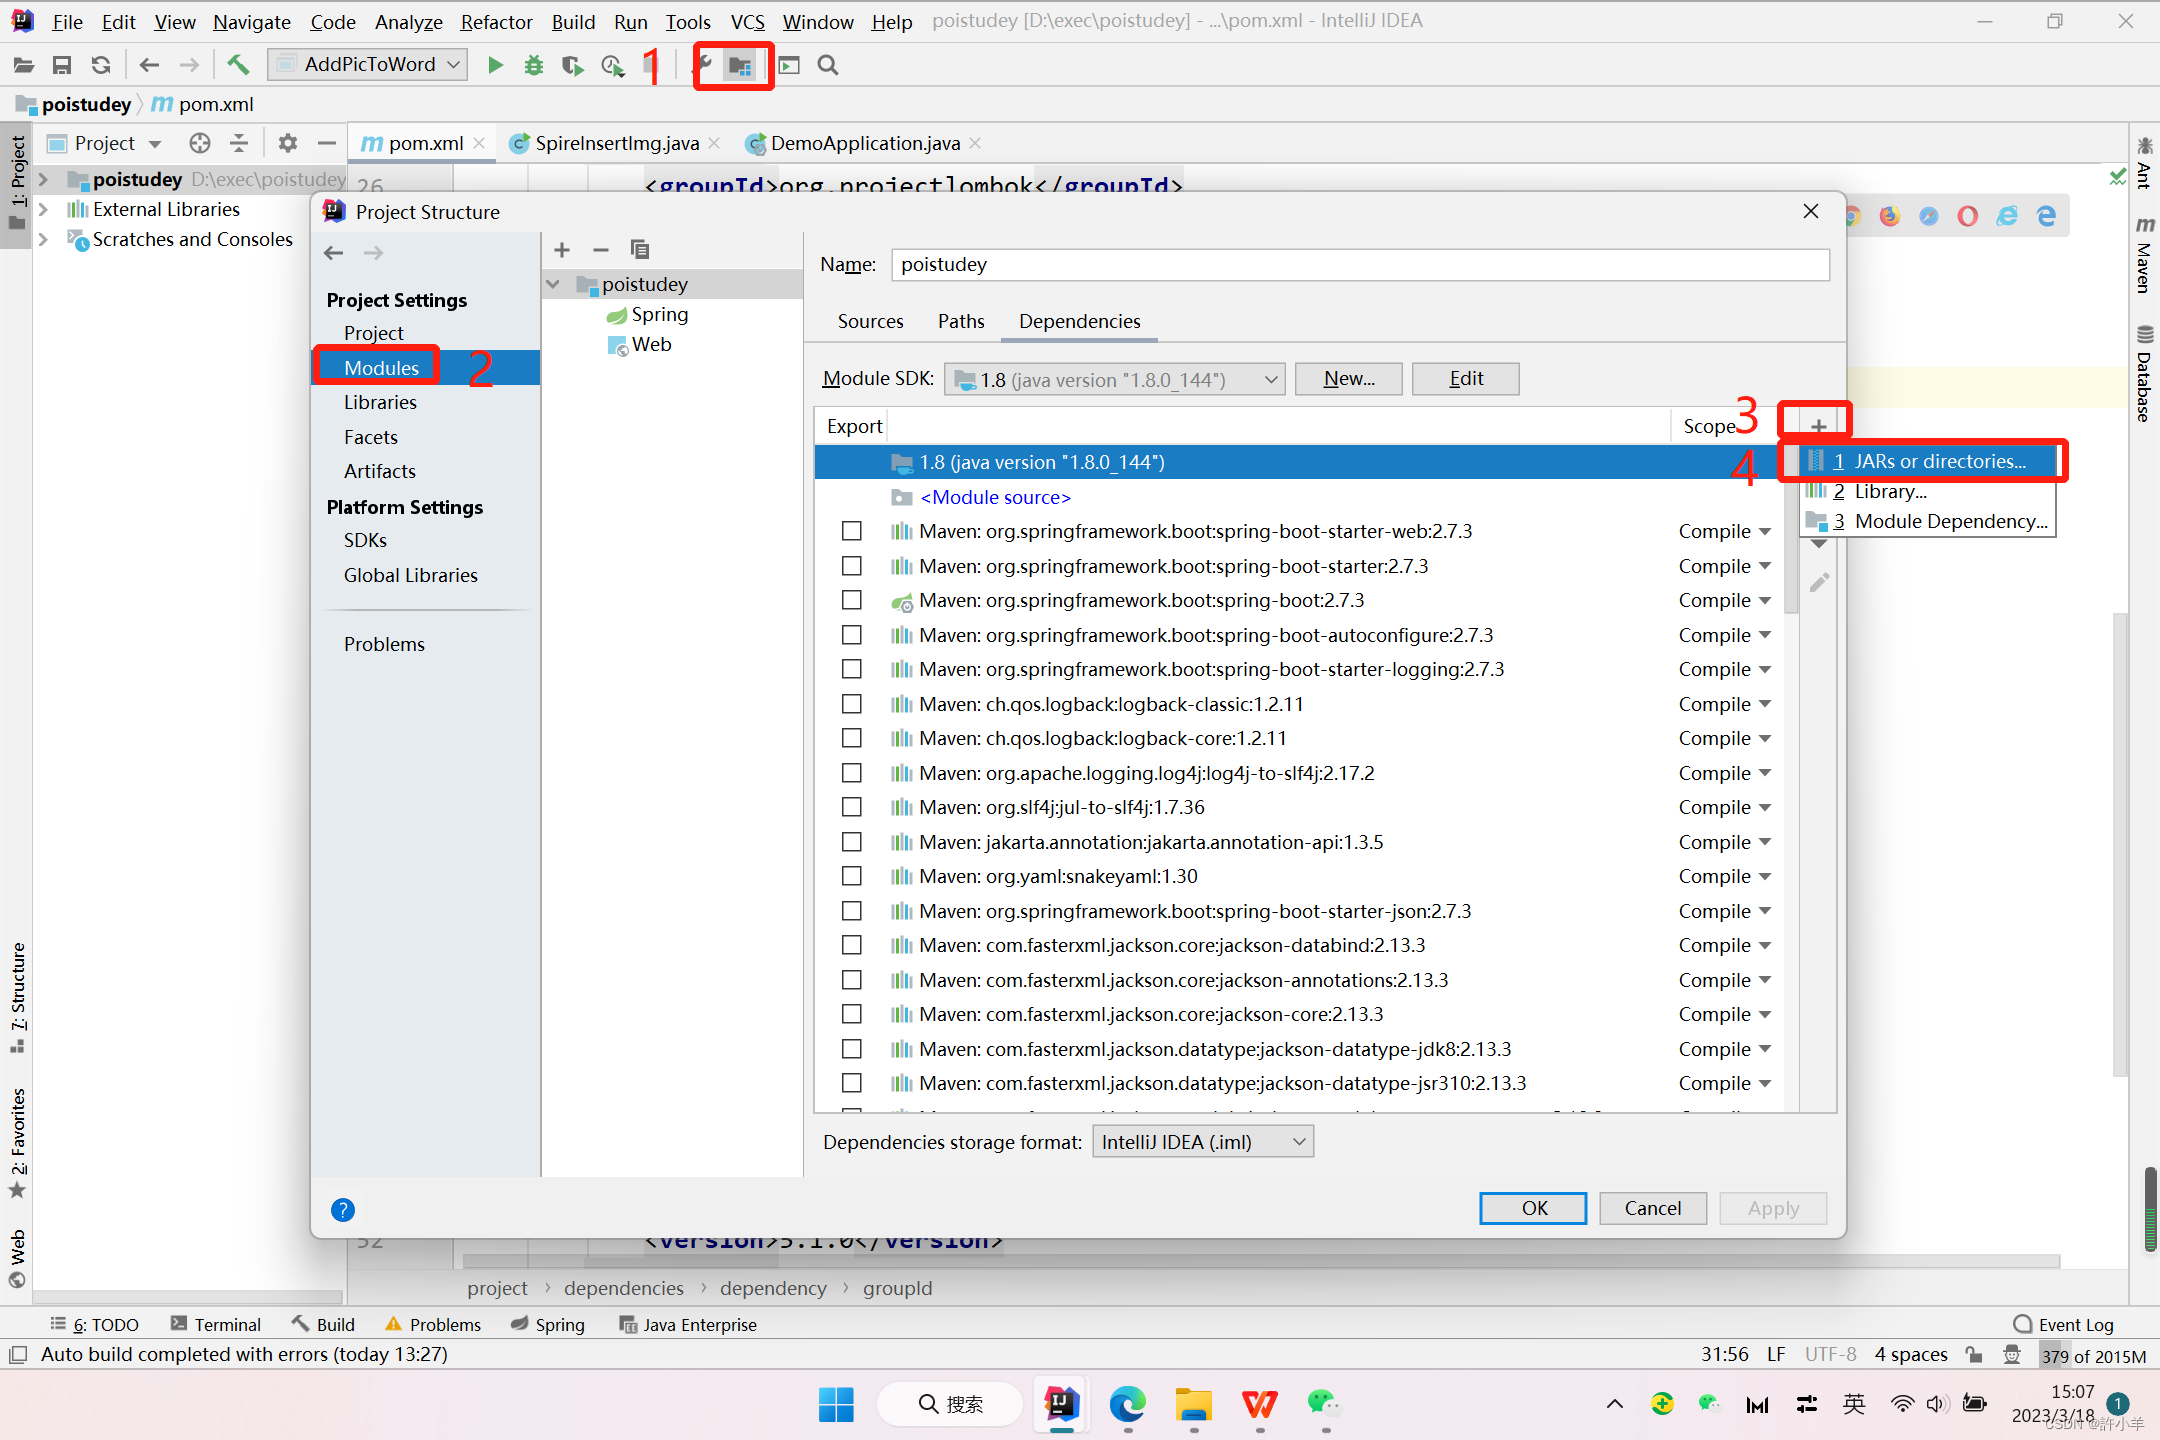The height and width of the screenshot is (1440, 2160).
Task: Open Module SDK dropdown
Action: click(1115, 379)
